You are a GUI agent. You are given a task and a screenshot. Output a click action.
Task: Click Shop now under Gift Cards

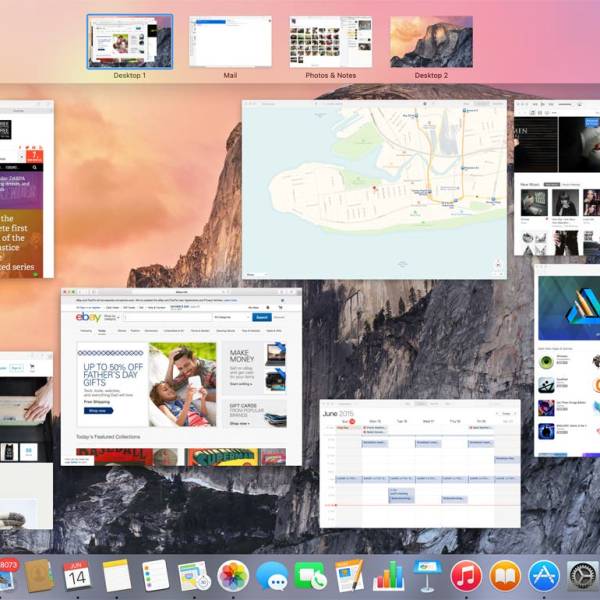click(x=240, y=423)
